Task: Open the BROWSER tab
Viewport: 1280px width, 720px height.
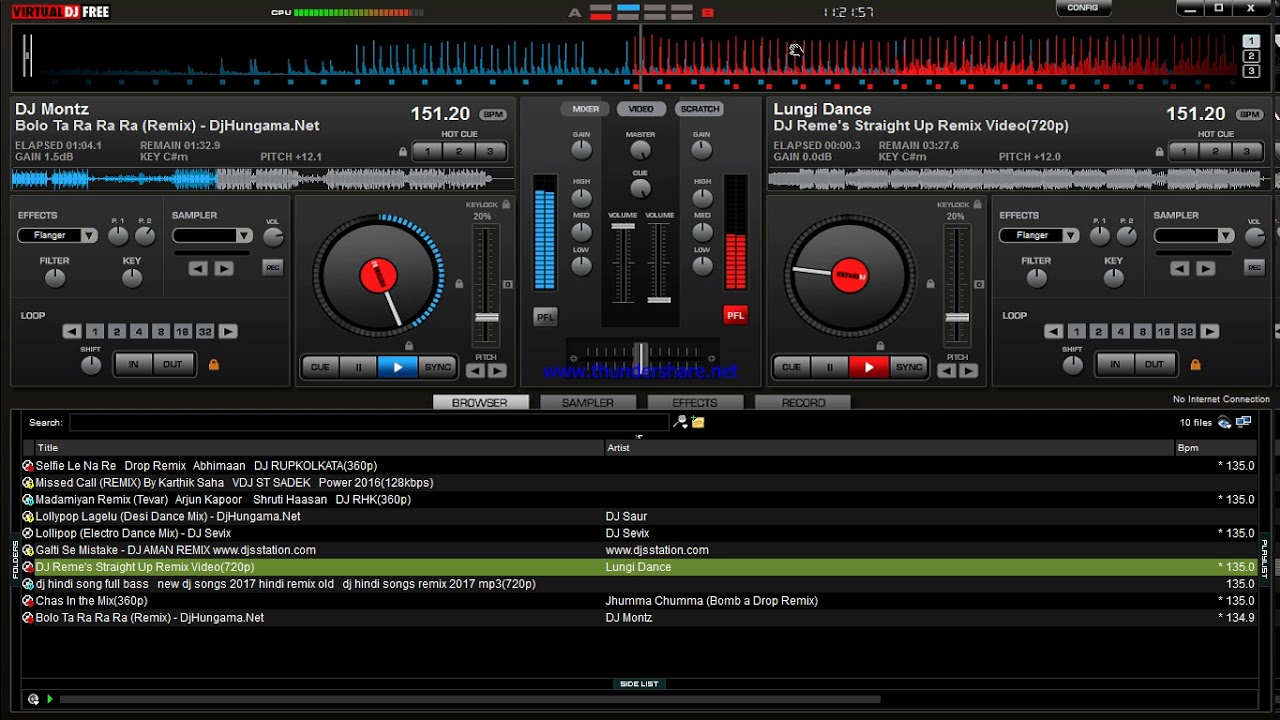Action: (480, 402)
